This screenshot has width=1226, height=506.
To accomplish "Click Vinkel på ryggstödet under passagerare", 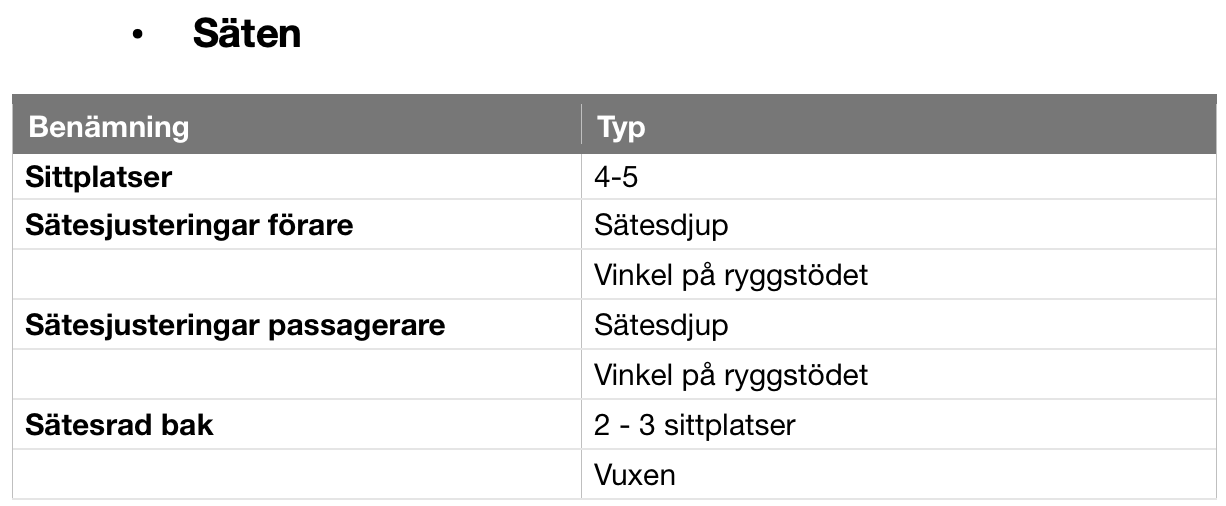I will click(731, 375).
